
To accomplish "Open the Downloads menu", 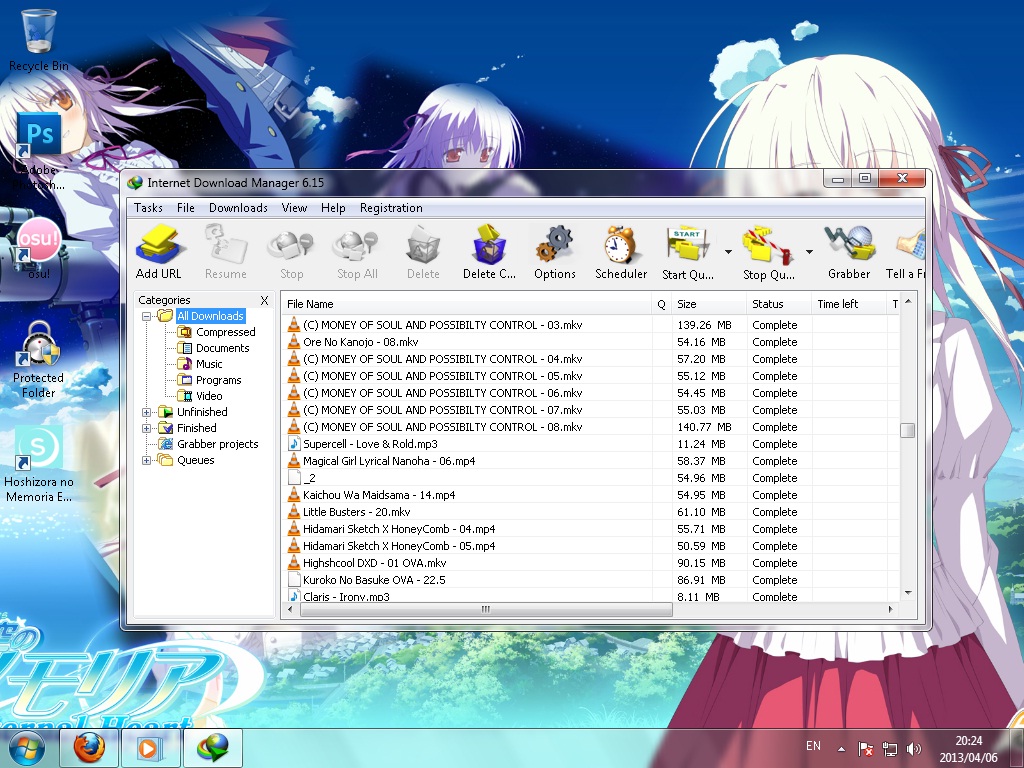I will tap(238, 208).
